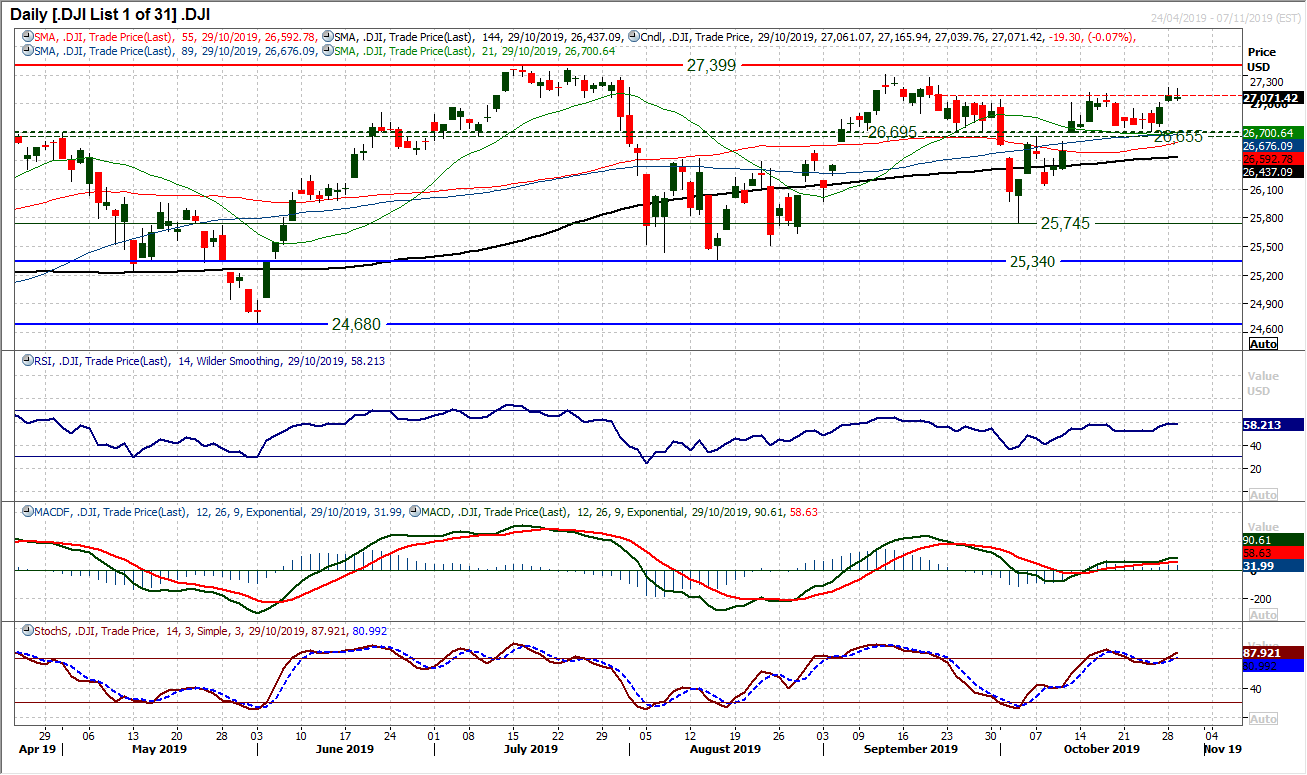Click the MACD histogram value tag 31.99
This screenshot has width=1307, height=775.
point(1273,565)
